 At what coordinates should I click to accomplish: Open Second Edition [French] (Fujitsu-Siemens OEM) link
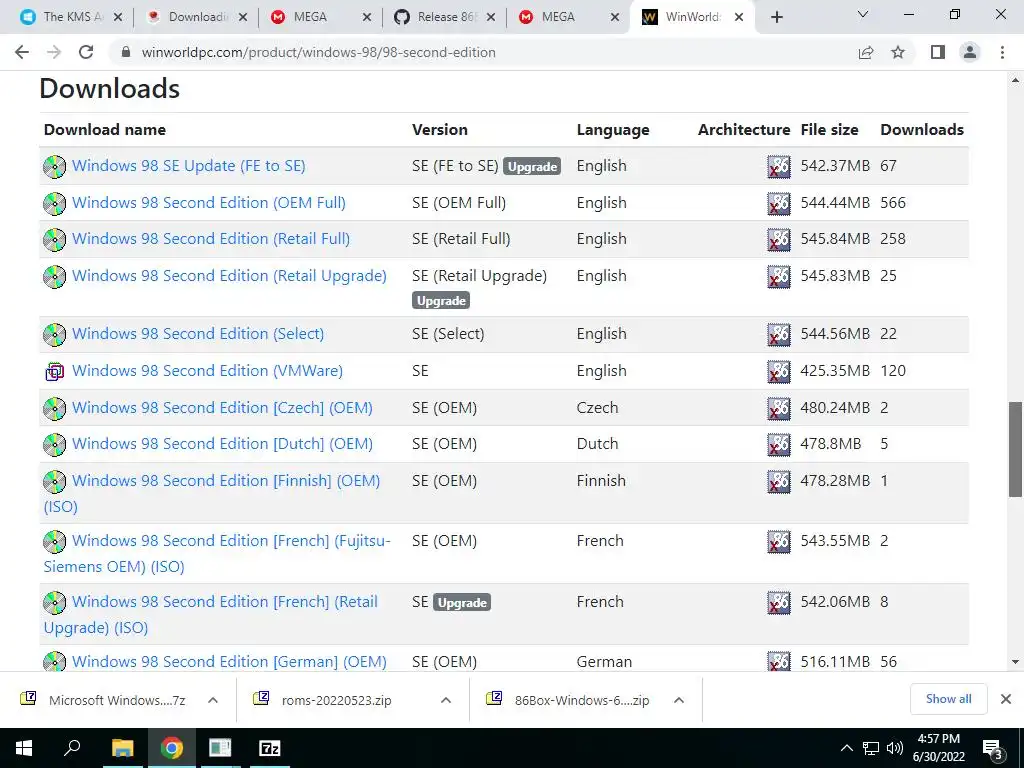click(x=217, y=554)
